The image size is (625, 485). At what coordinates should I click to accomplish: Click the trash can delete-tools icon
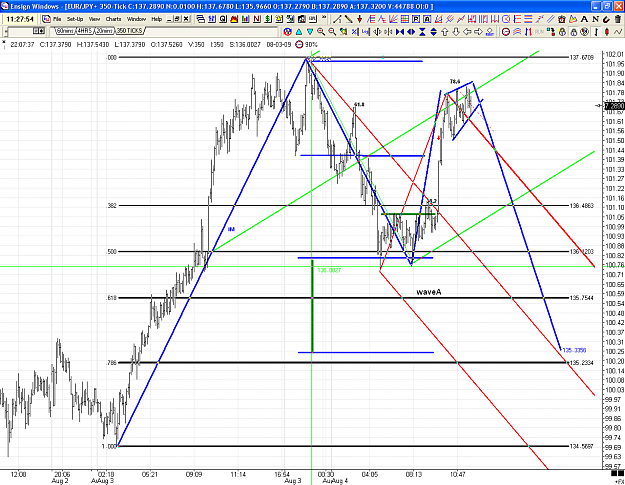[x=618, y=19]
